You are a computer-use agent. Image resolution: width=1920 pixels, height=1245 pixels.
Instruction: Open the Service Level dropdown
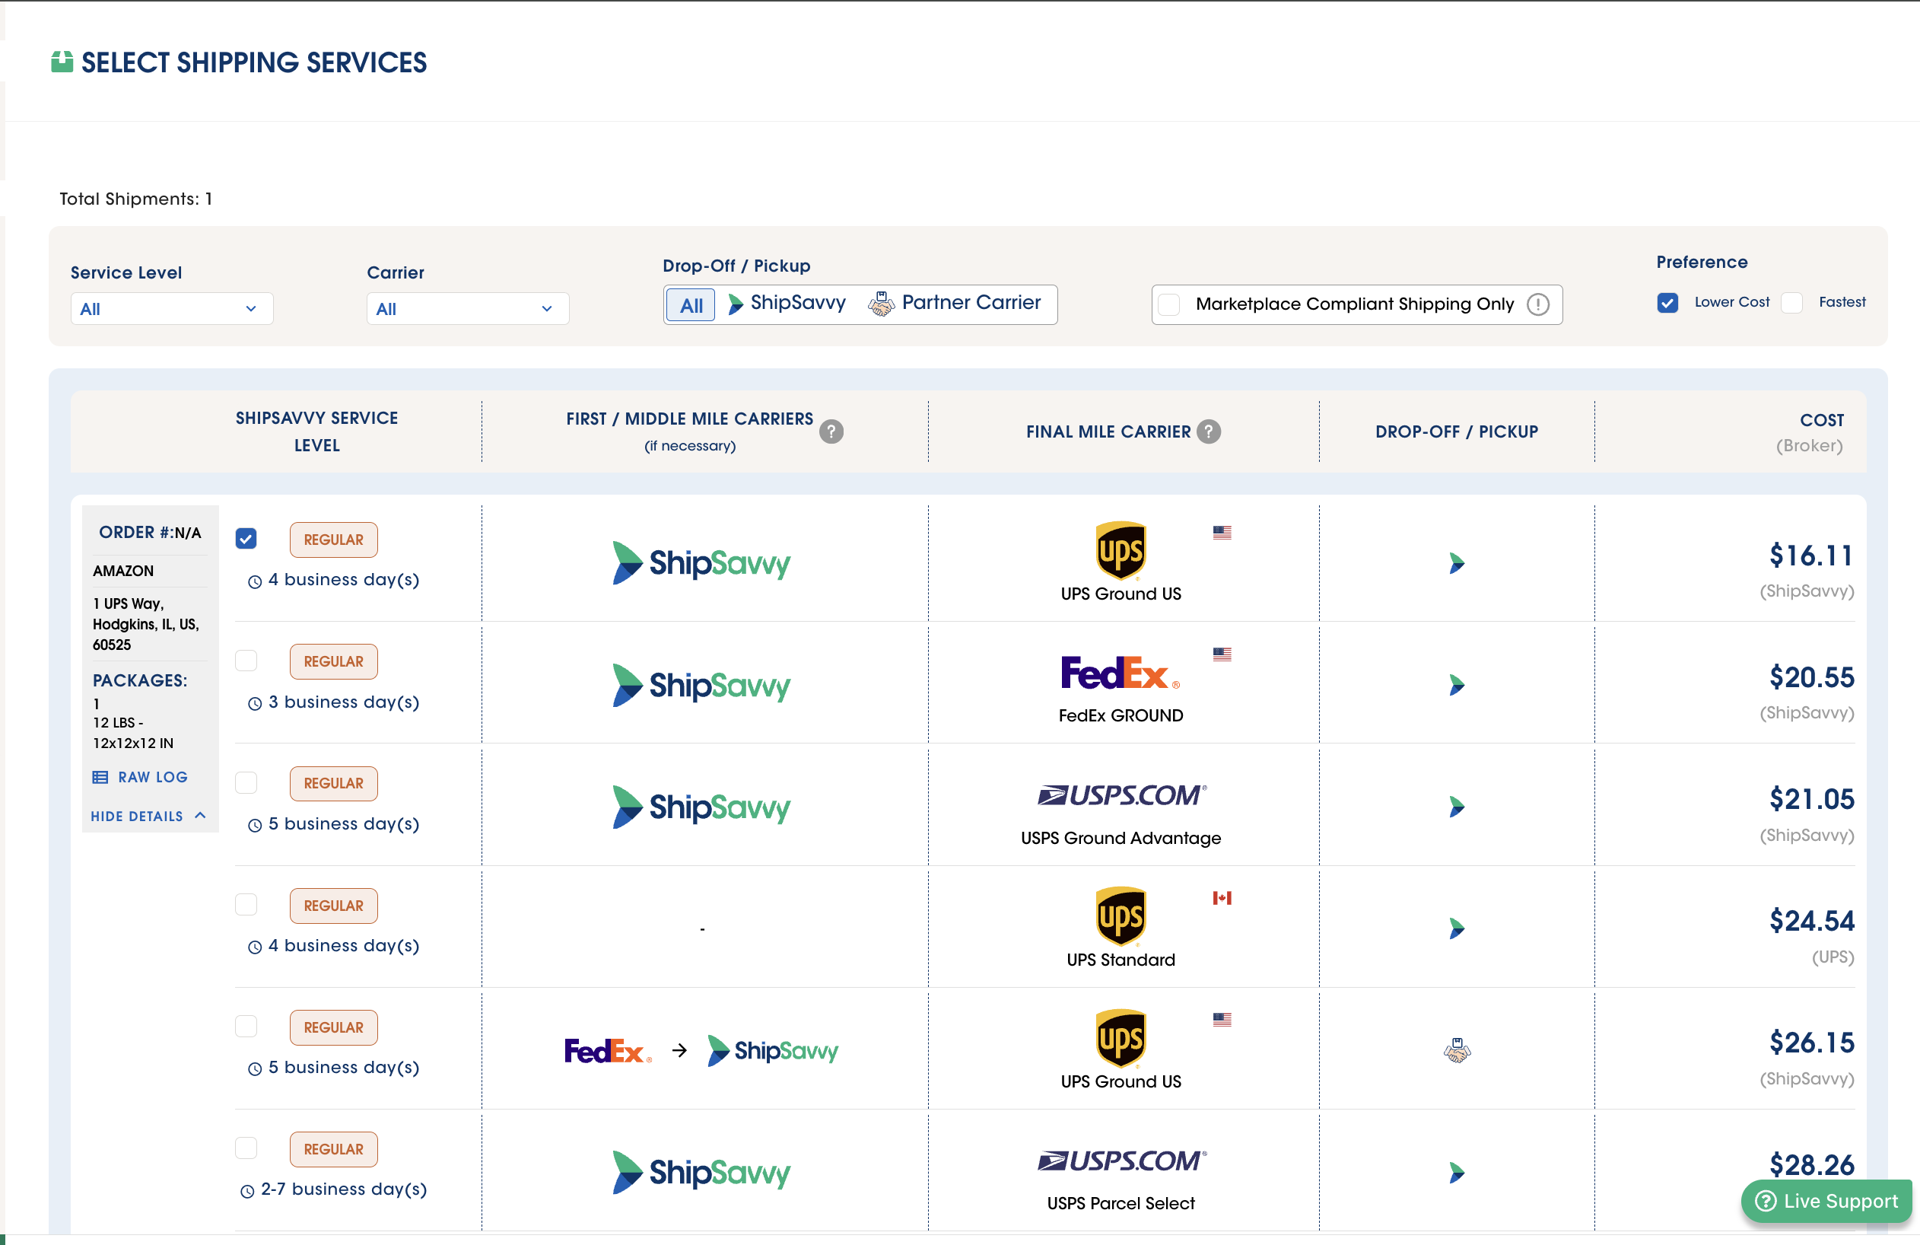click(x=171, y=308)
